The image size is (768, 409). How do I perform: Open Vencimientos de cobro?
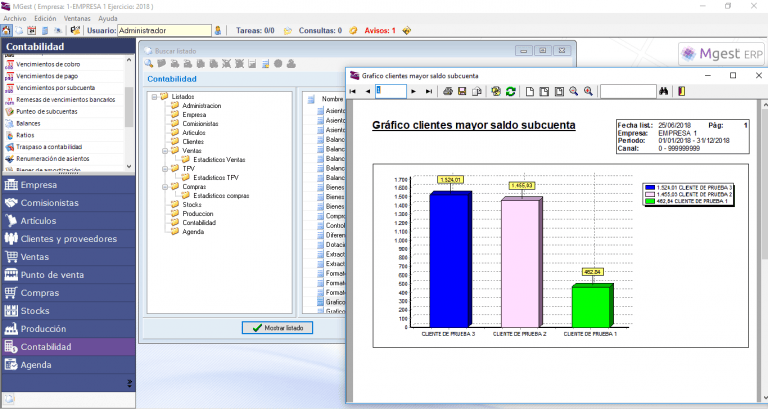coord(48,64)
